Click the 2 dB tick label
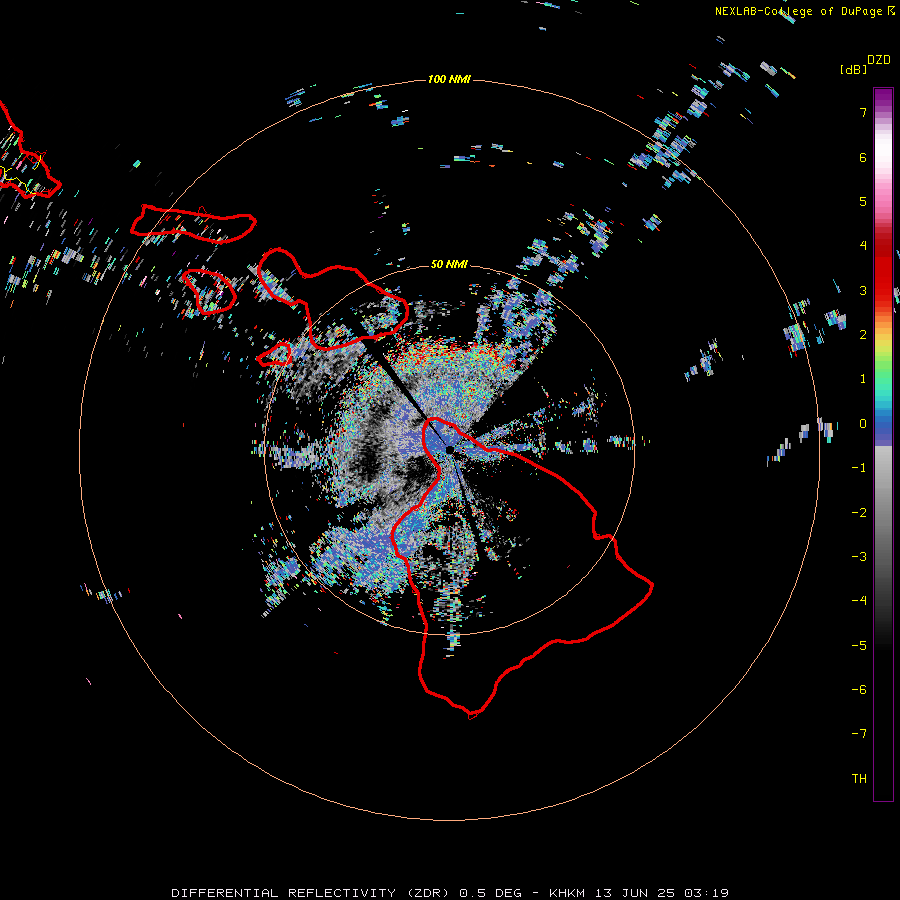Image resolution: width=900 pixels, height=900 pixels. point(863,335)
